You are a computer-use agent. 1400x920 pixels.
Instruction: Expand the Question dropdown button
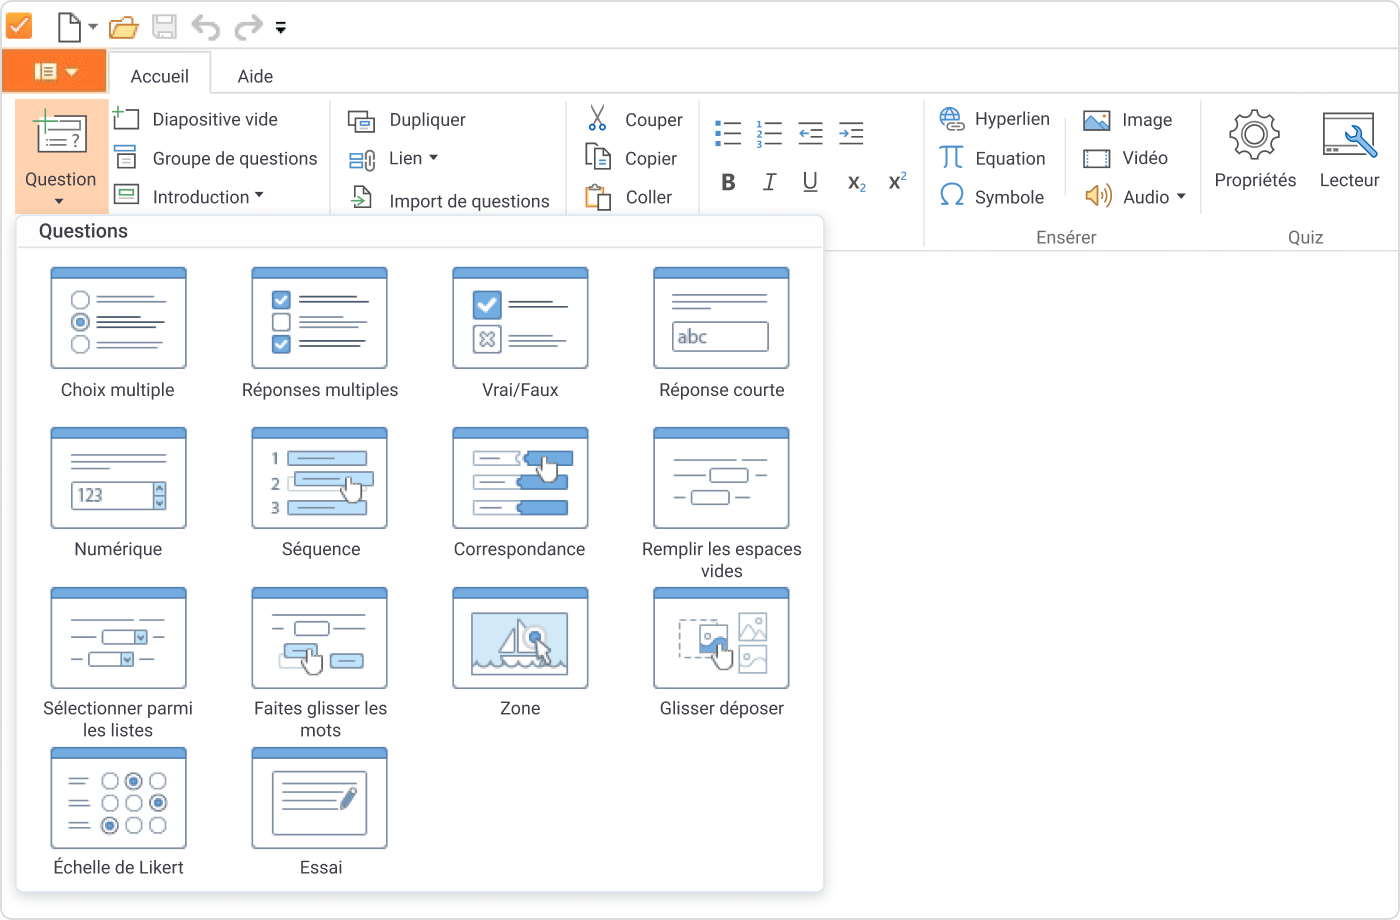pos(61,156)
